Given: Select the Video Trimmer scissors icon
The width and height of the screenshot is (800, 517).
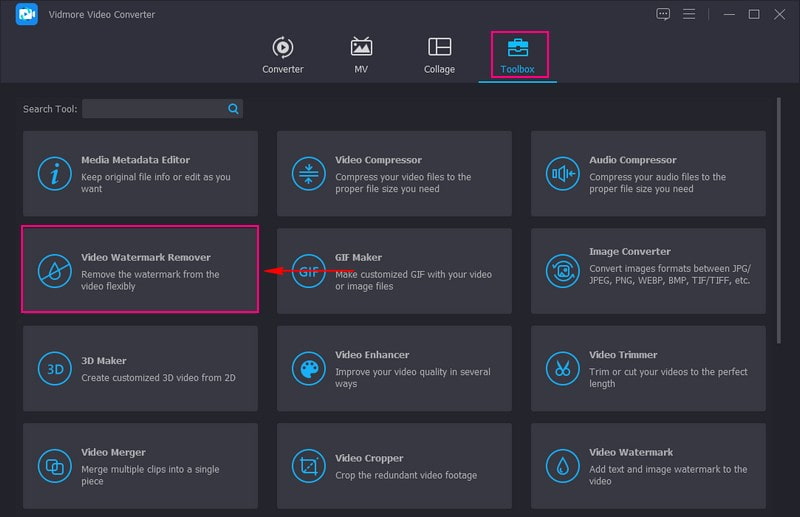Looking at the screenshot, I should pyautogui.click(x=563, y=368).
